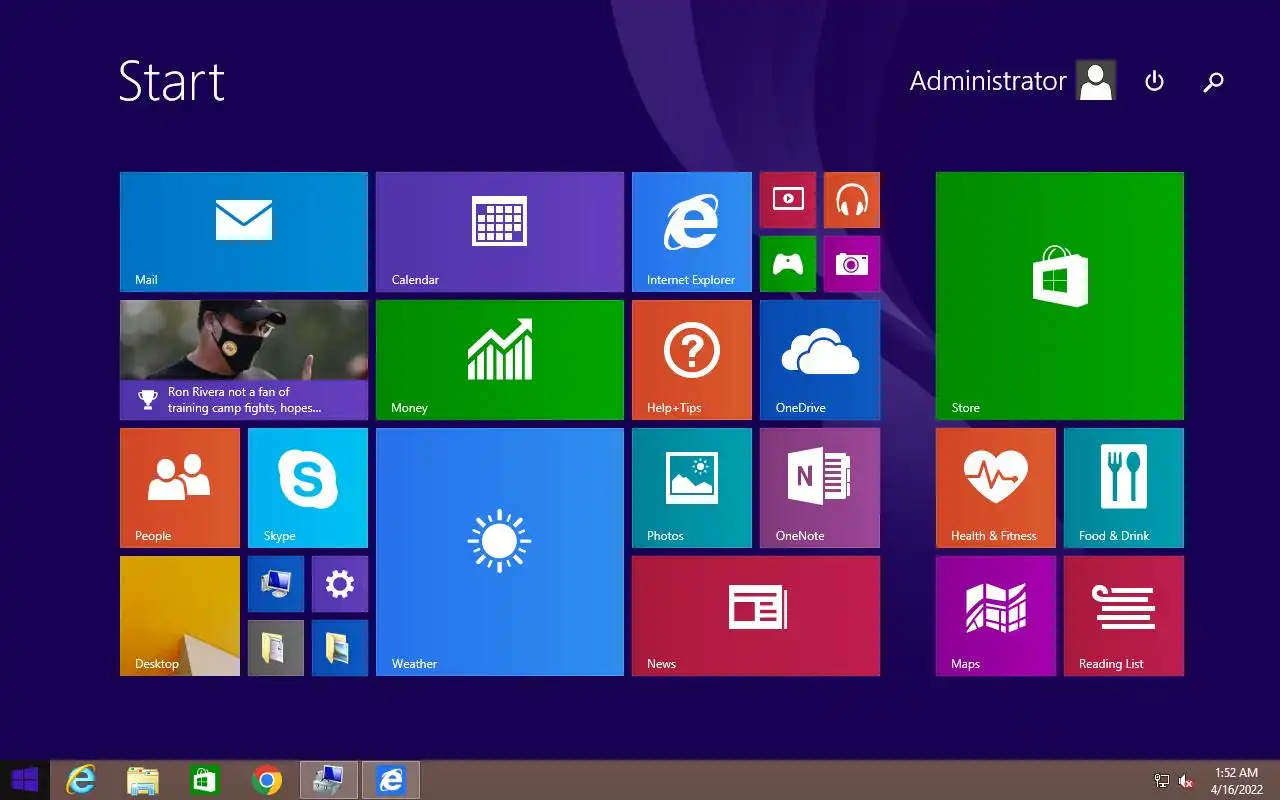Launch Google Chrome from taskbar
The image size is (1280, 800).
[267, 780]
